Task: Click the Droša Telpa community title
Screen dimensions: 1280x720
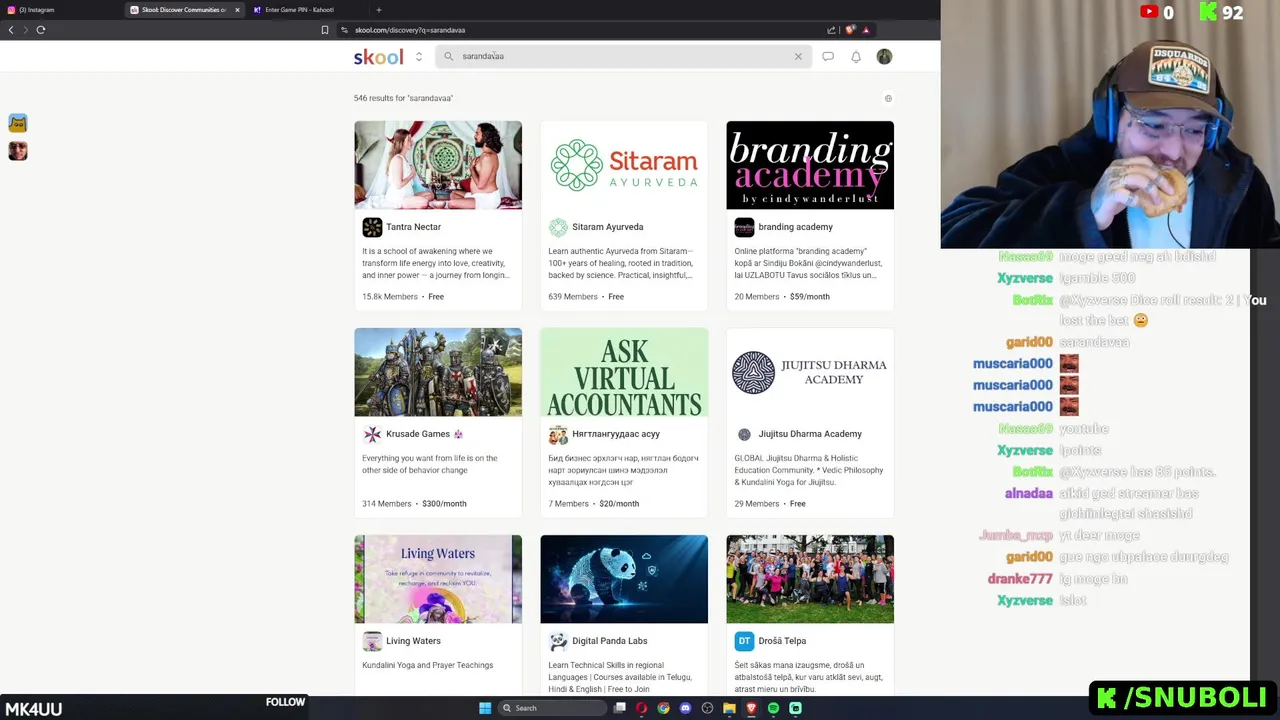Action: click(x=782, y=641)
